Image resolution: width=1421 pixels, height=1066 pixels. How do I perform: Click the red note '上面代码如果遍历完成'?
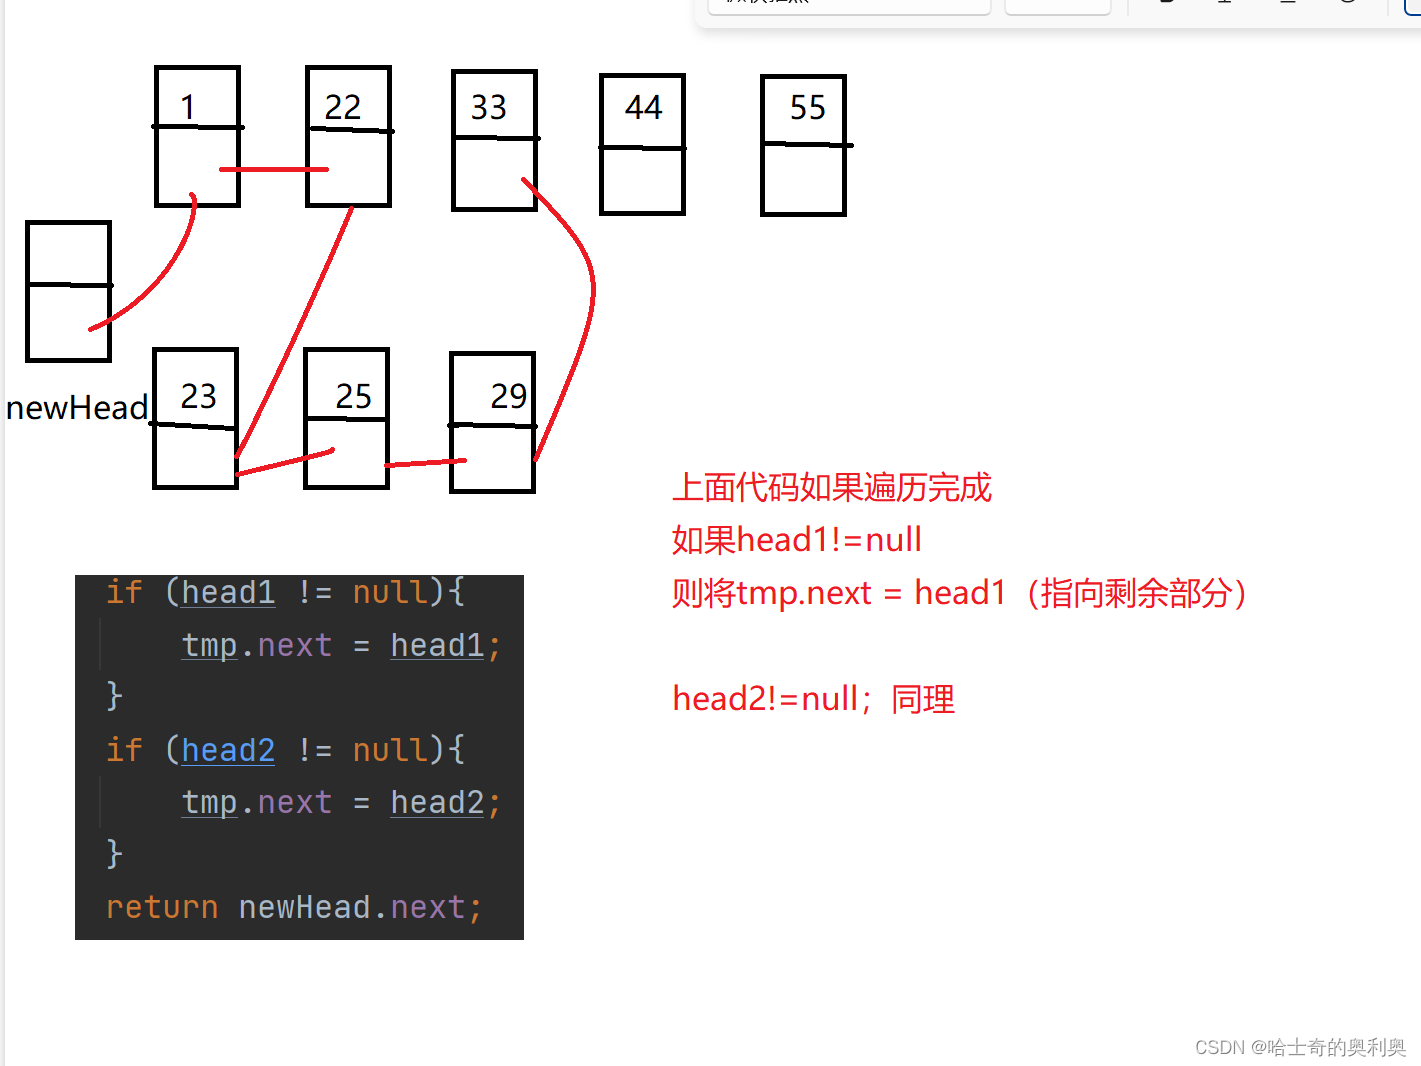click(832, 487)
